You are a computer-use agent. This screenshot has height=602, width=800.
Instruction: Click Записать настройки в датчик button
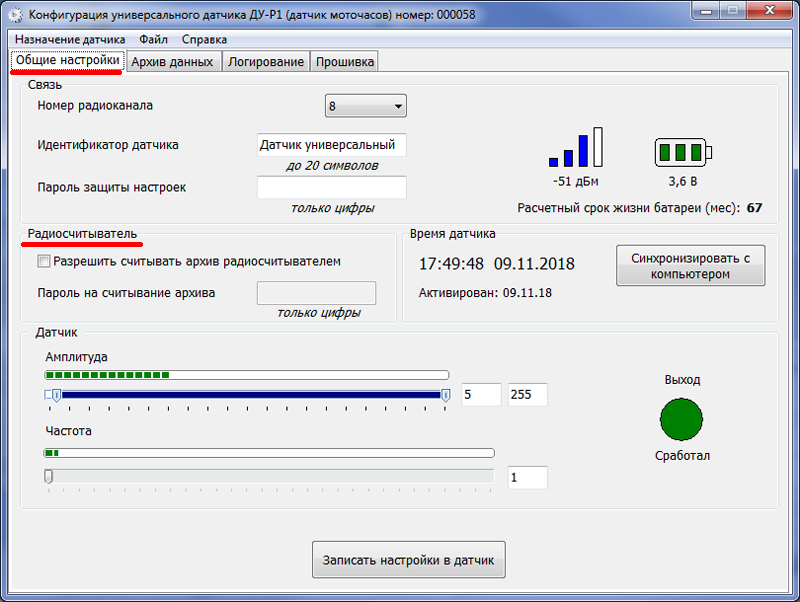click(409, 560)
